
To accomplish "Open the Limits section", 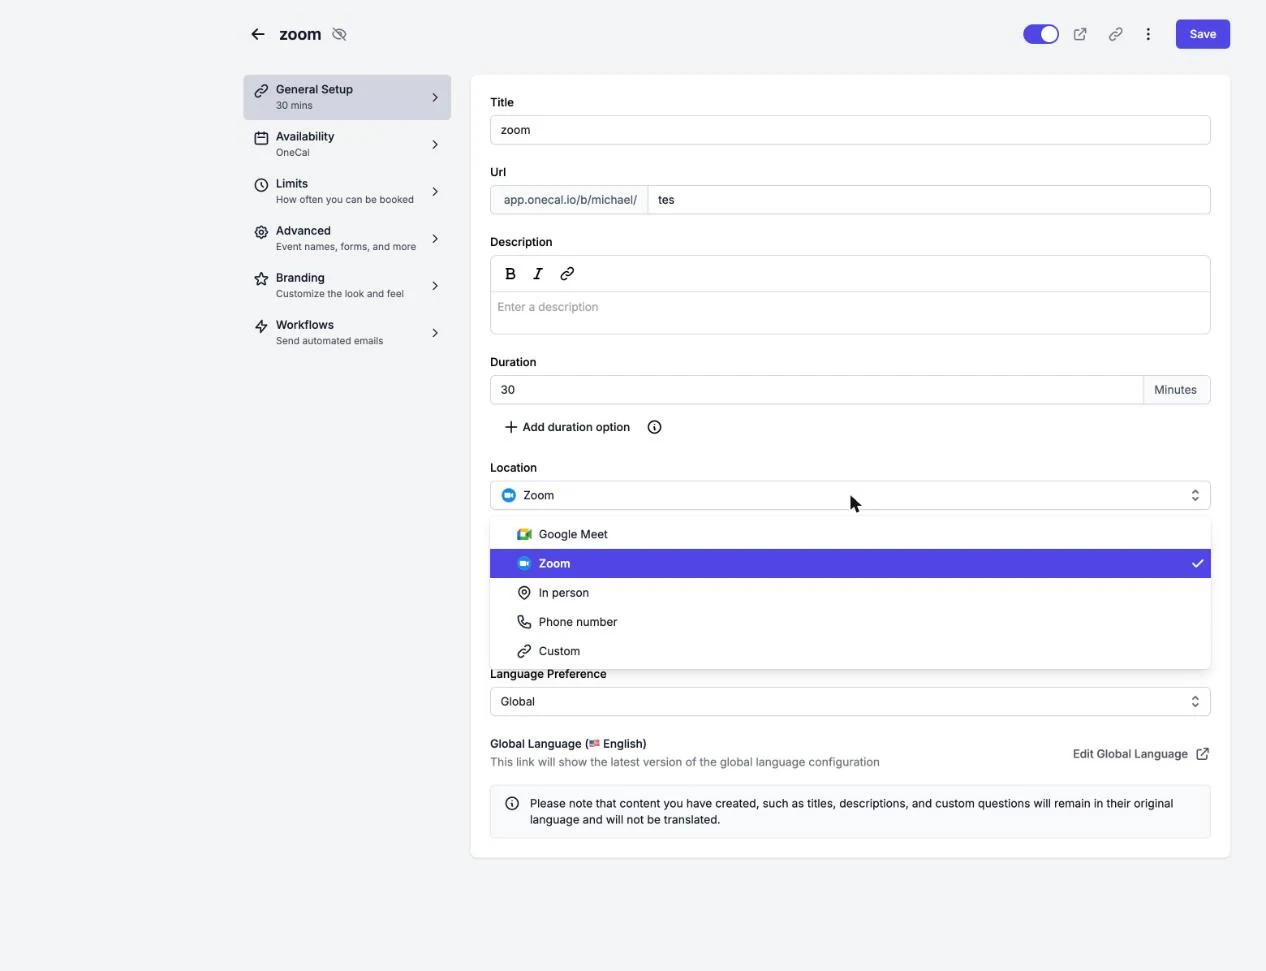I will point(347,191).
